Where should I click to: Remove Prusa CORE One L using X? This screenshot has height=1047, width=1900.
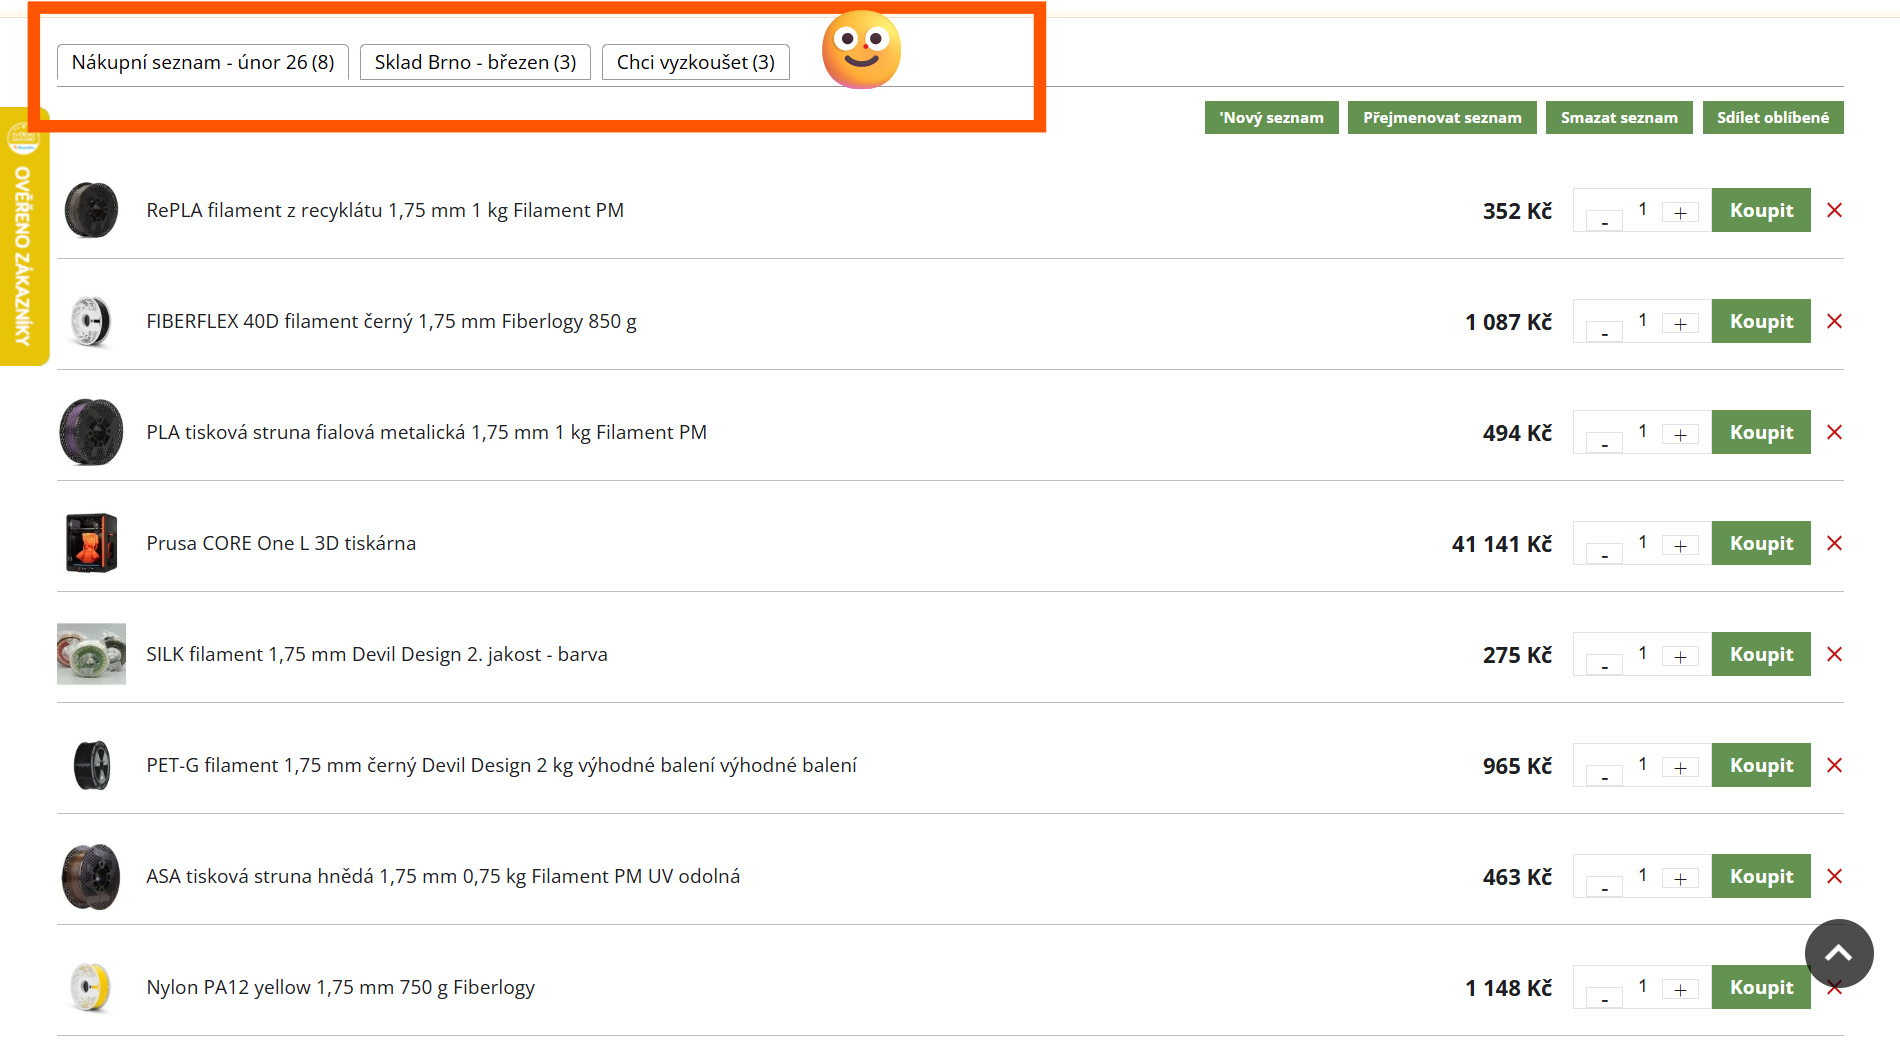coord(1834,543)
